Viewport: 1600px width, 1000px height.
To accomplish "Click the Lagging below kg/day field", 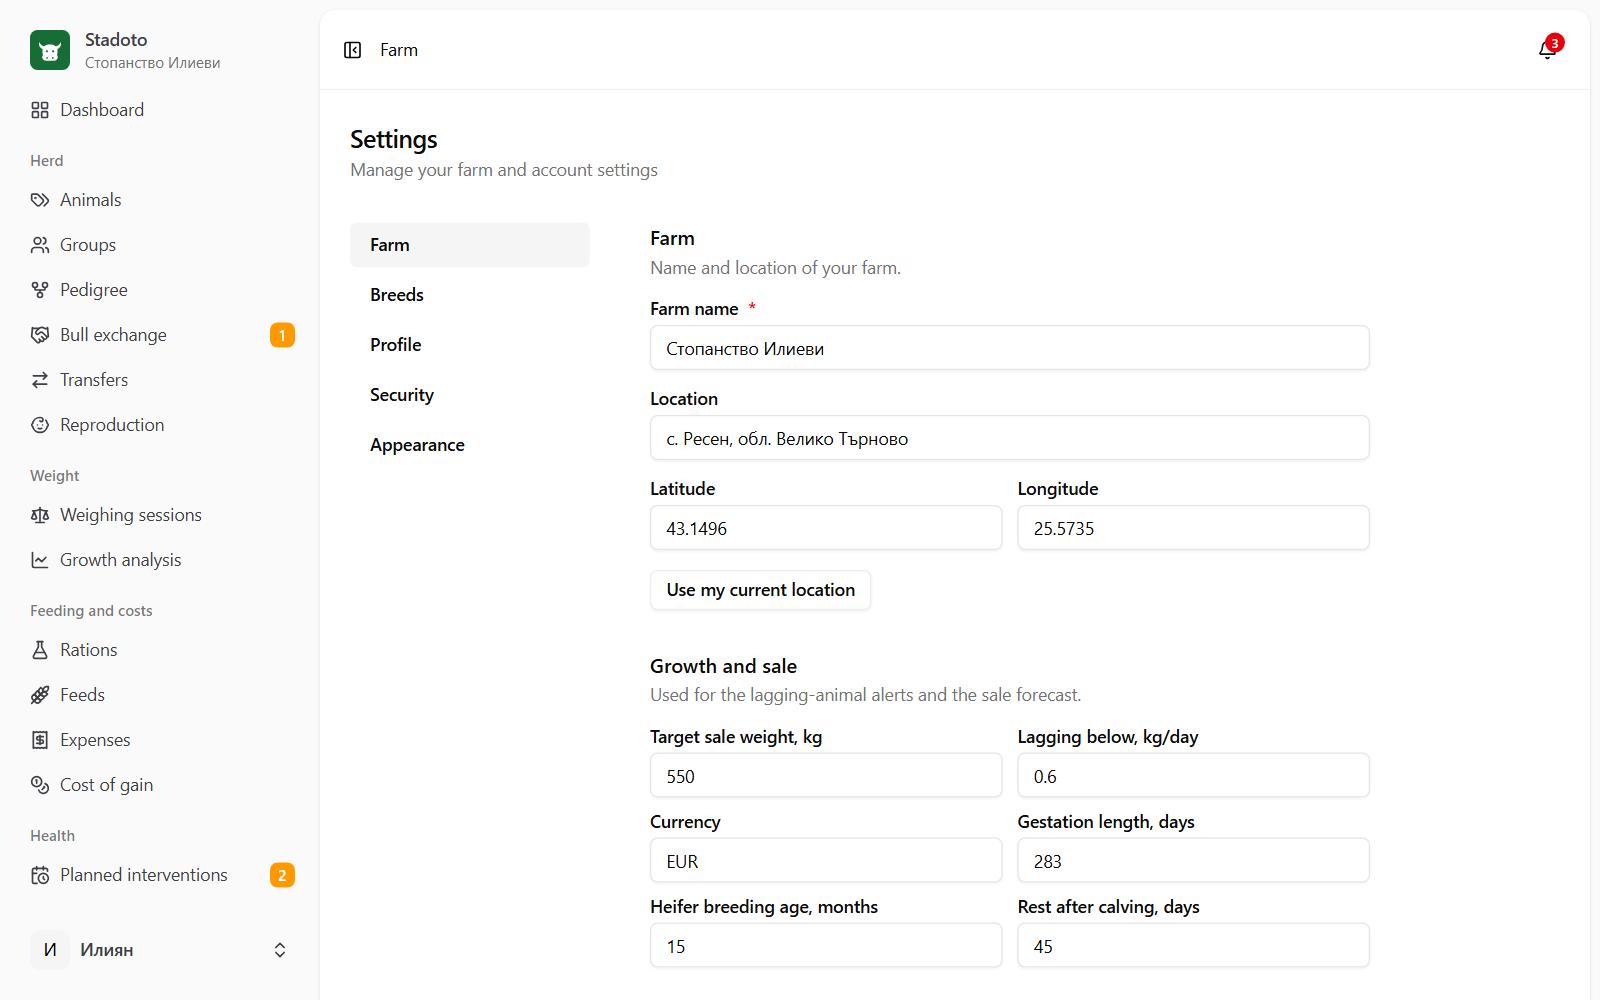I will pos(1193,776).
